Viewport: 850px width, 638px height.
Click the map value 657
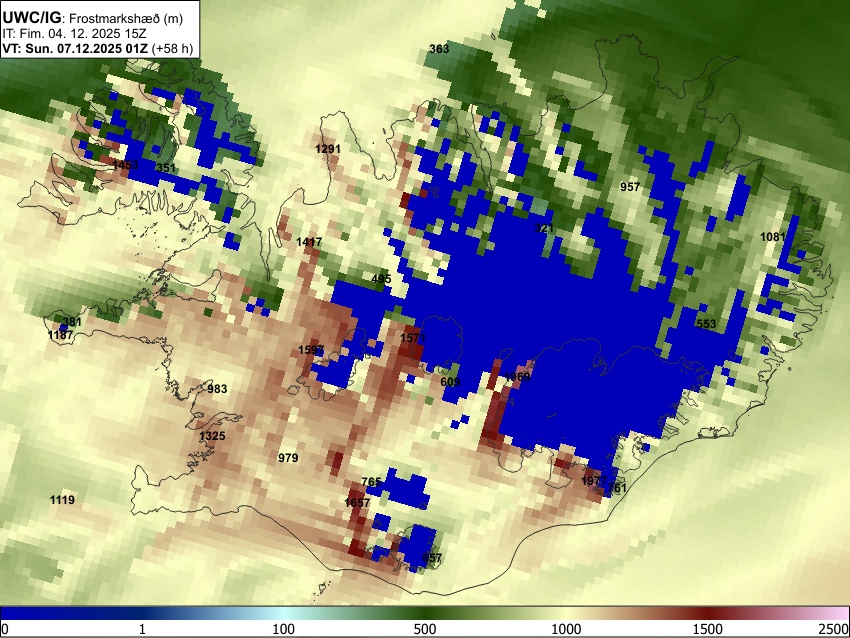pyautogui.click(x=432, y=558)
